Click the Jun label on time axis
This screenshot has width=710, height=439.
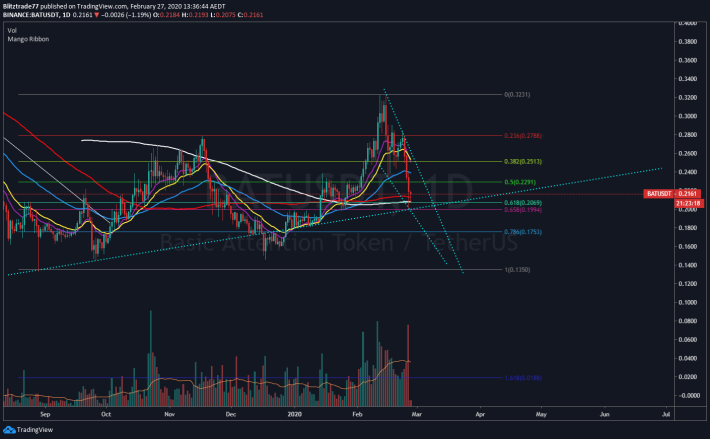(x=604, y=414)
